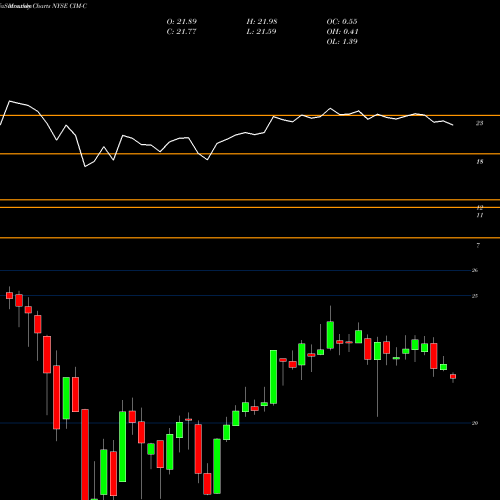
Task: Click the '7' axis label beside the lowest orange line
Action: click(478, 246)
